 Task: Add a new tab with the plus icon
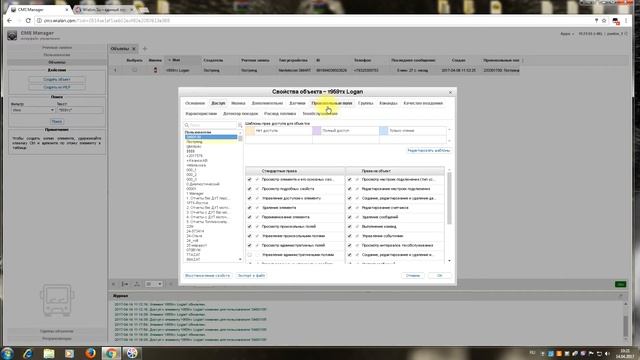click(x=145, y=49)
